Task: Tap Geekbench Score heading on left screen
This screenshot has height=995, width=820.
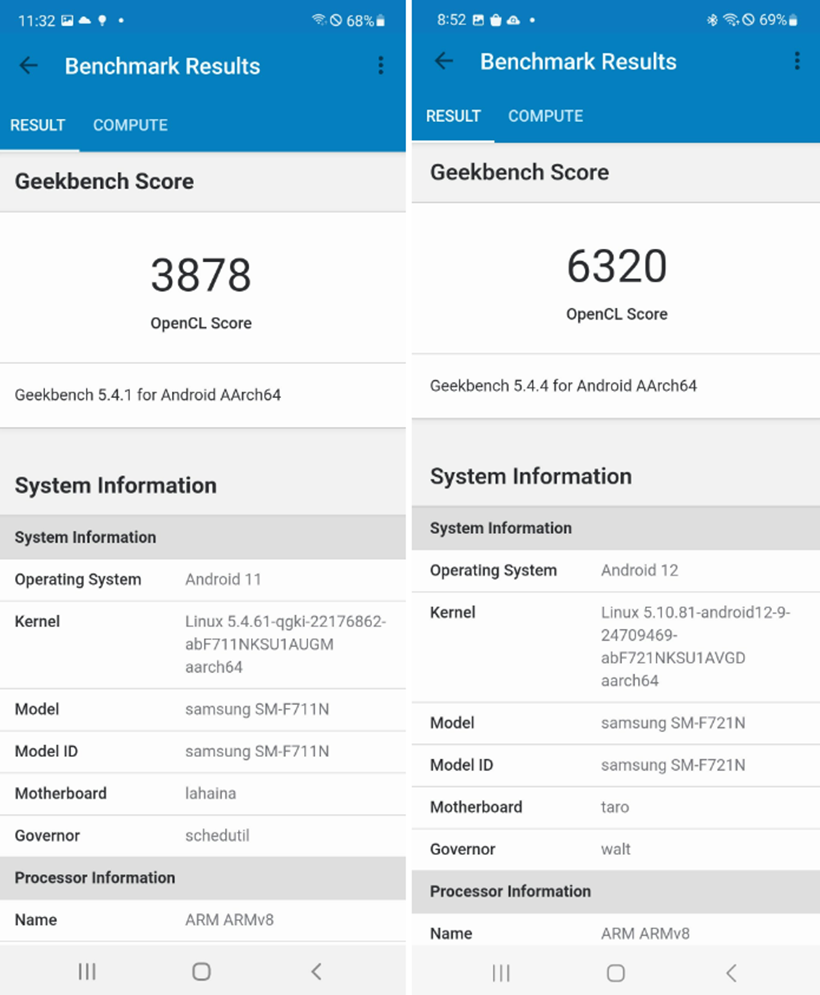Action: point(104,181)
